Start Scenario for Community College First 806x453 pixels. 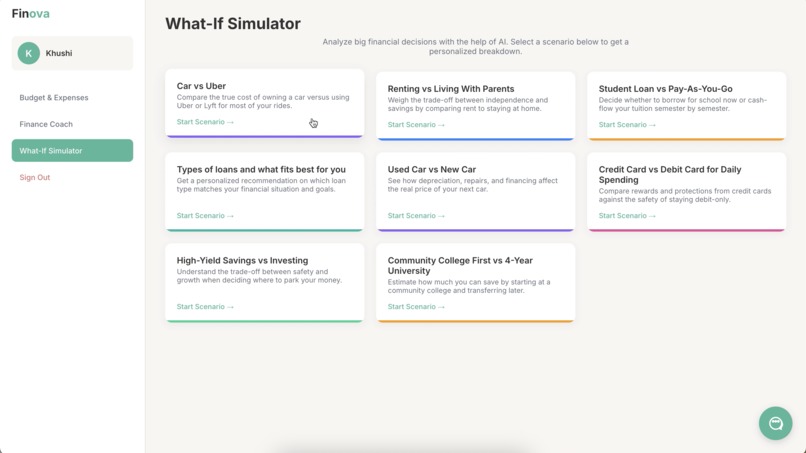coord(416,306)
